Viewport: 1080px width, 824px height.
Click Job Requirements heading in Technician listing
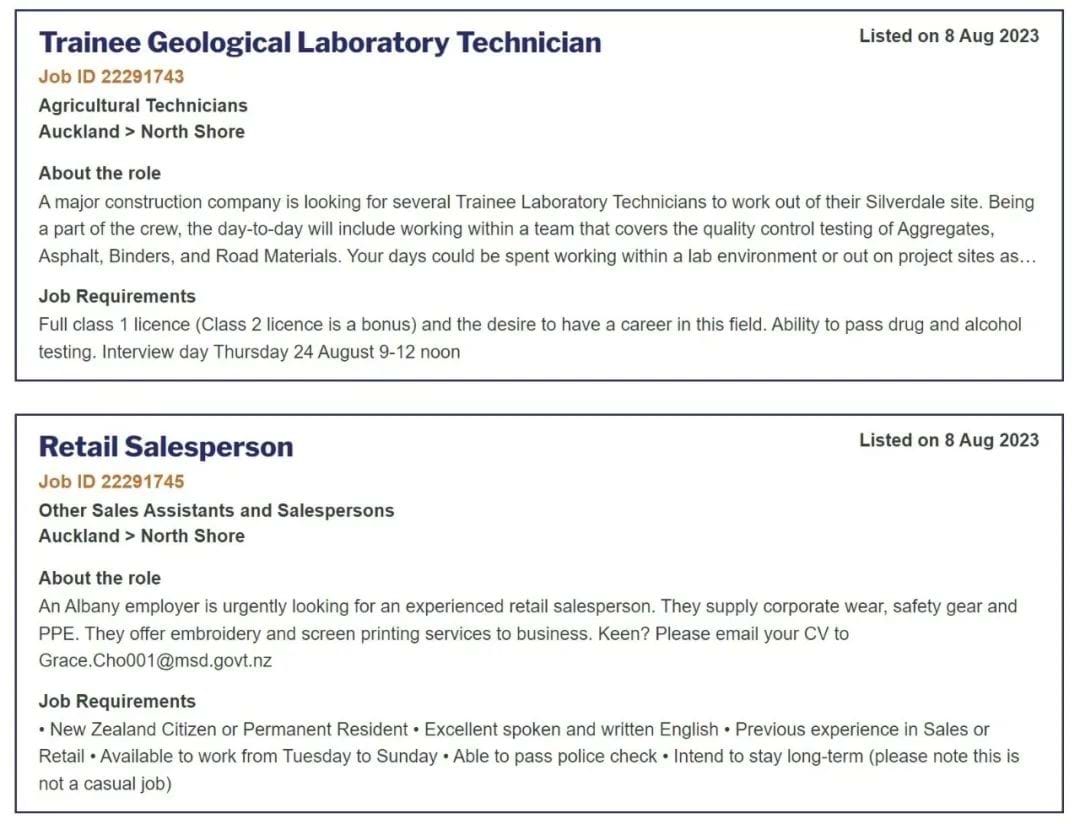pyautogui.click(x=117, y=296)
